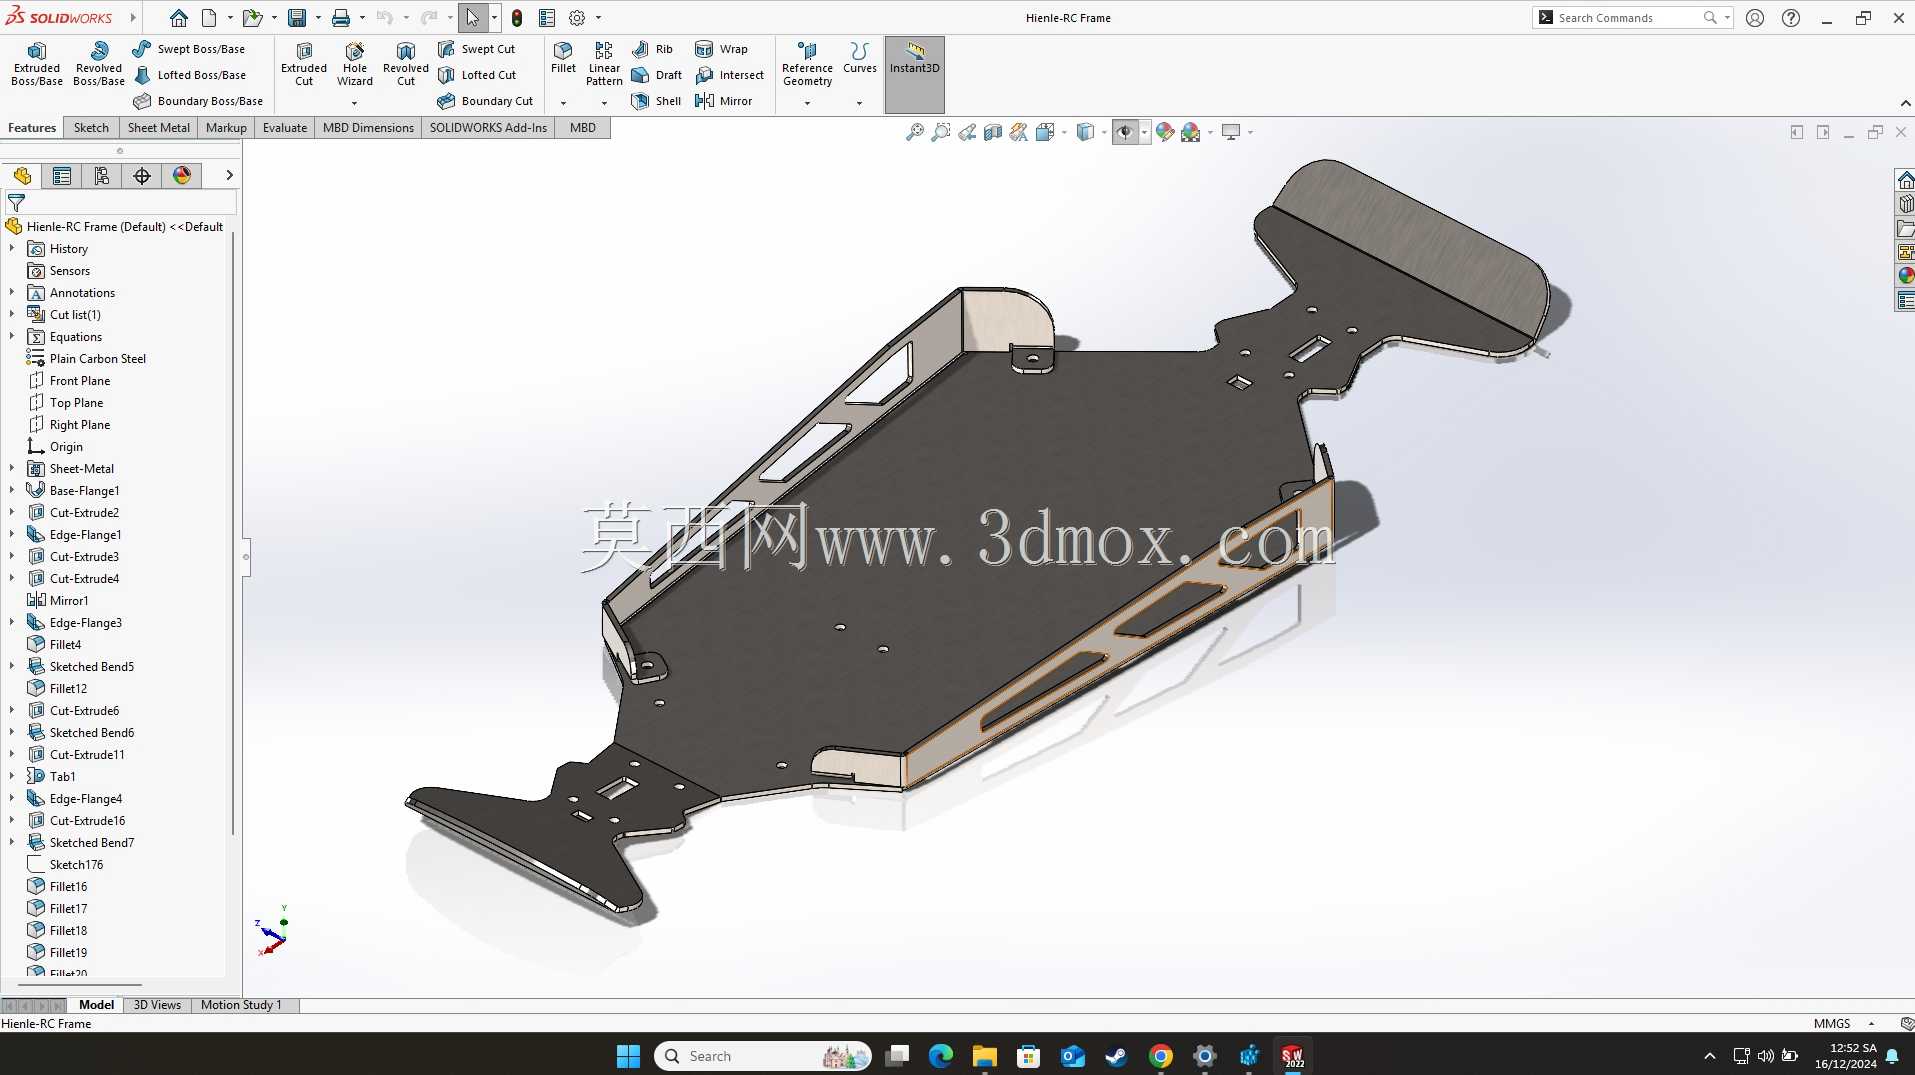Expand the Edge-Flange4 feature

coord(12,799)
